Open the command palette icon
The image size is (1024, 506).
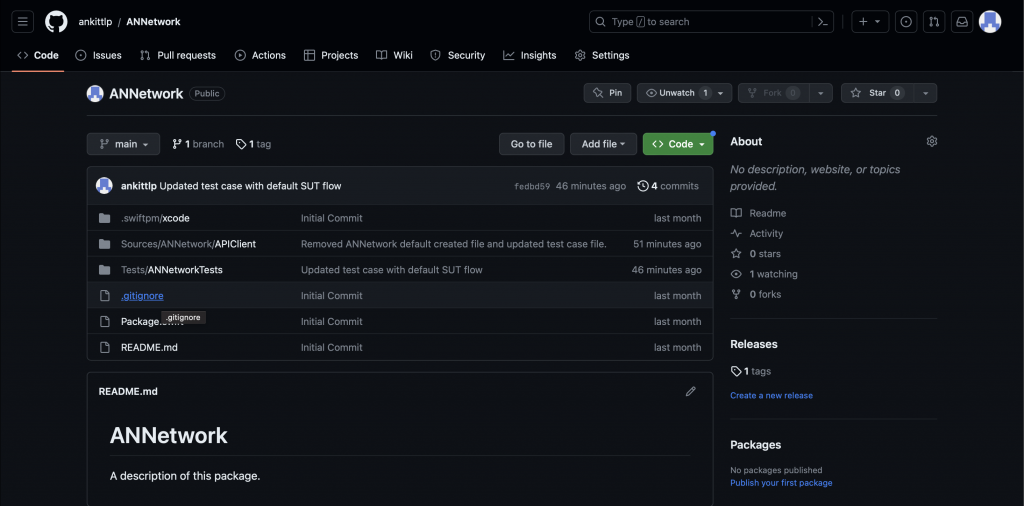(x=823, y=22)
